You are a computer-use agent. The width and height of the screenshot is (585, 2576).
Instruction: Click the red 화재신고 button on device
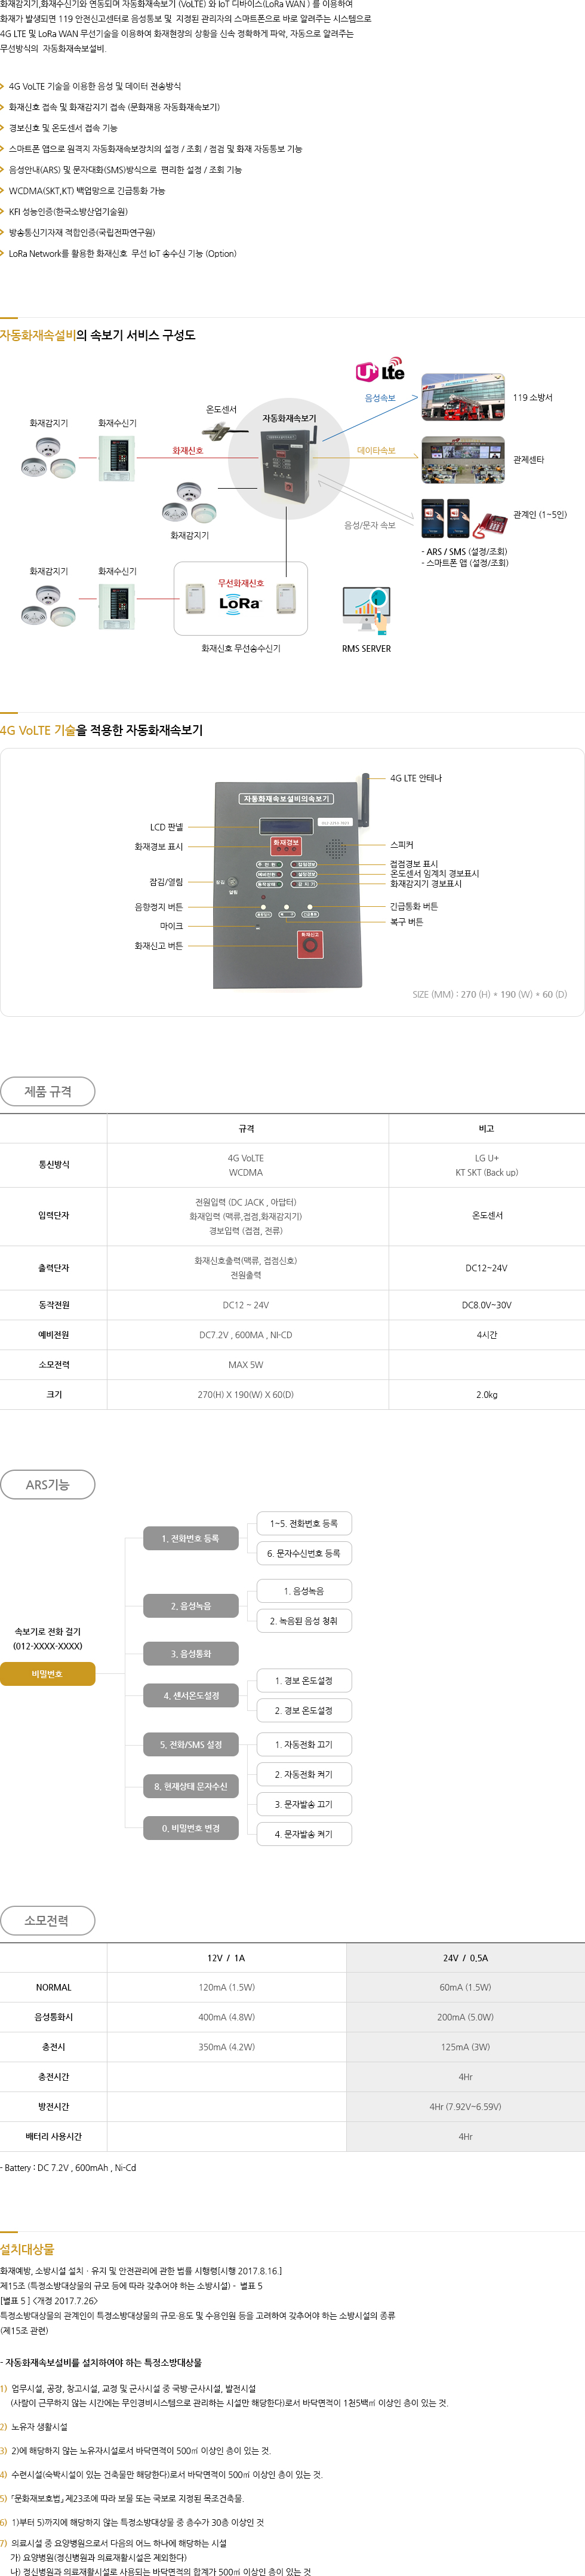(x=309, y=943)
